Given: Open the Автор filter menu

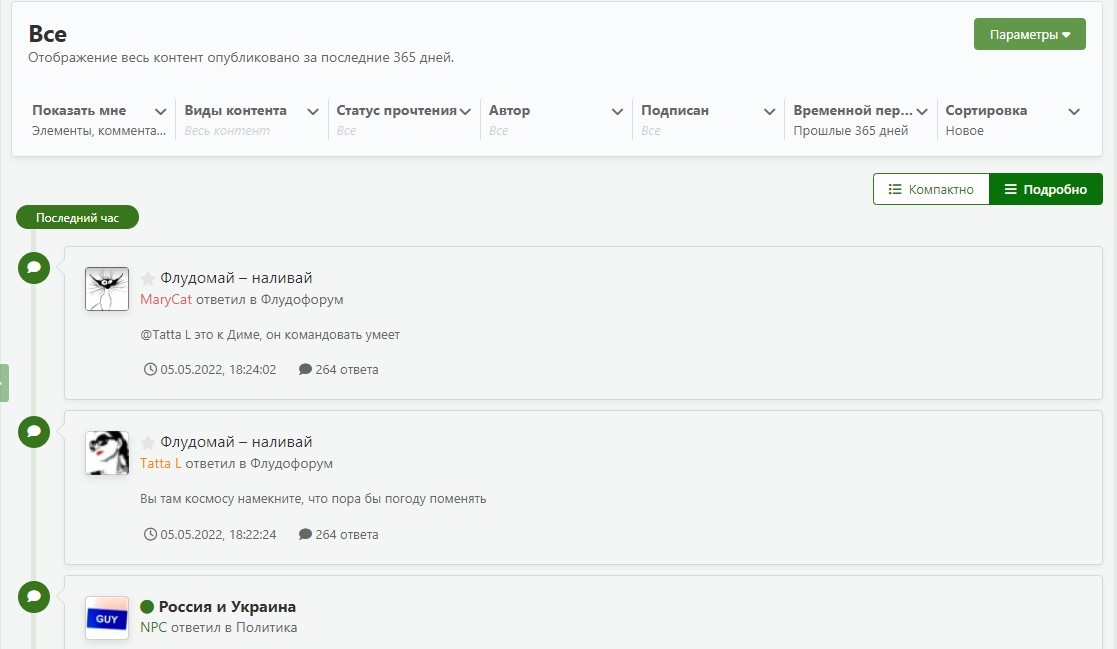Looking at the screenshot, I should coord(556,120).
